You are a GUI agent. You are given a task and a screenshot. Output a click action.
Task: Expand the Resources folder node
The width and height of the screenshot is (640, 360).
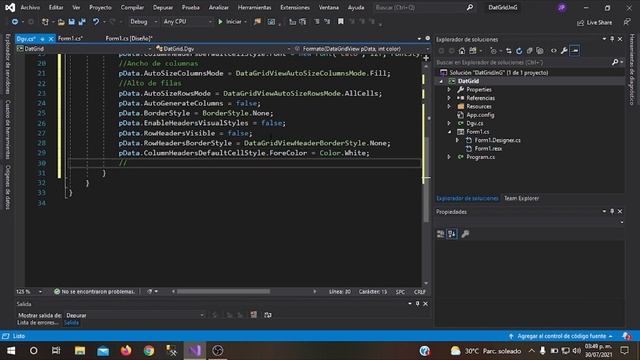[x=449, y=106]
